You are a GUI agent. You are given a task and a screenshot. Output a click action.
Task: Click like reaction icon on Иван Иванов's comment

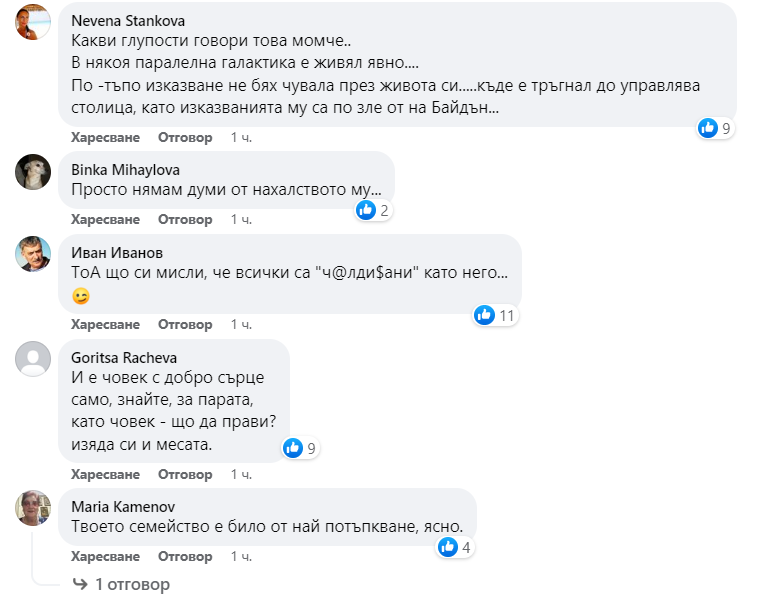[485, 315]
